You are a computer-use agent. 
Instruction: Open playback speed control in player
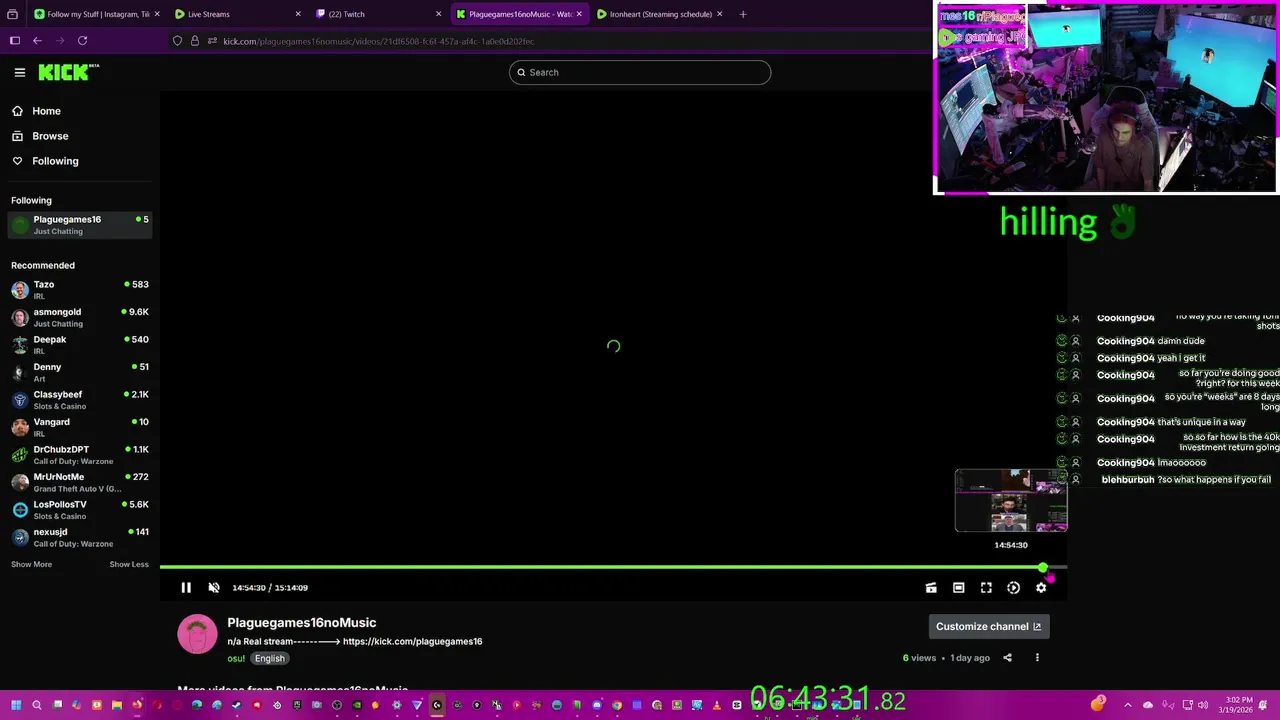coord(1013,588)
